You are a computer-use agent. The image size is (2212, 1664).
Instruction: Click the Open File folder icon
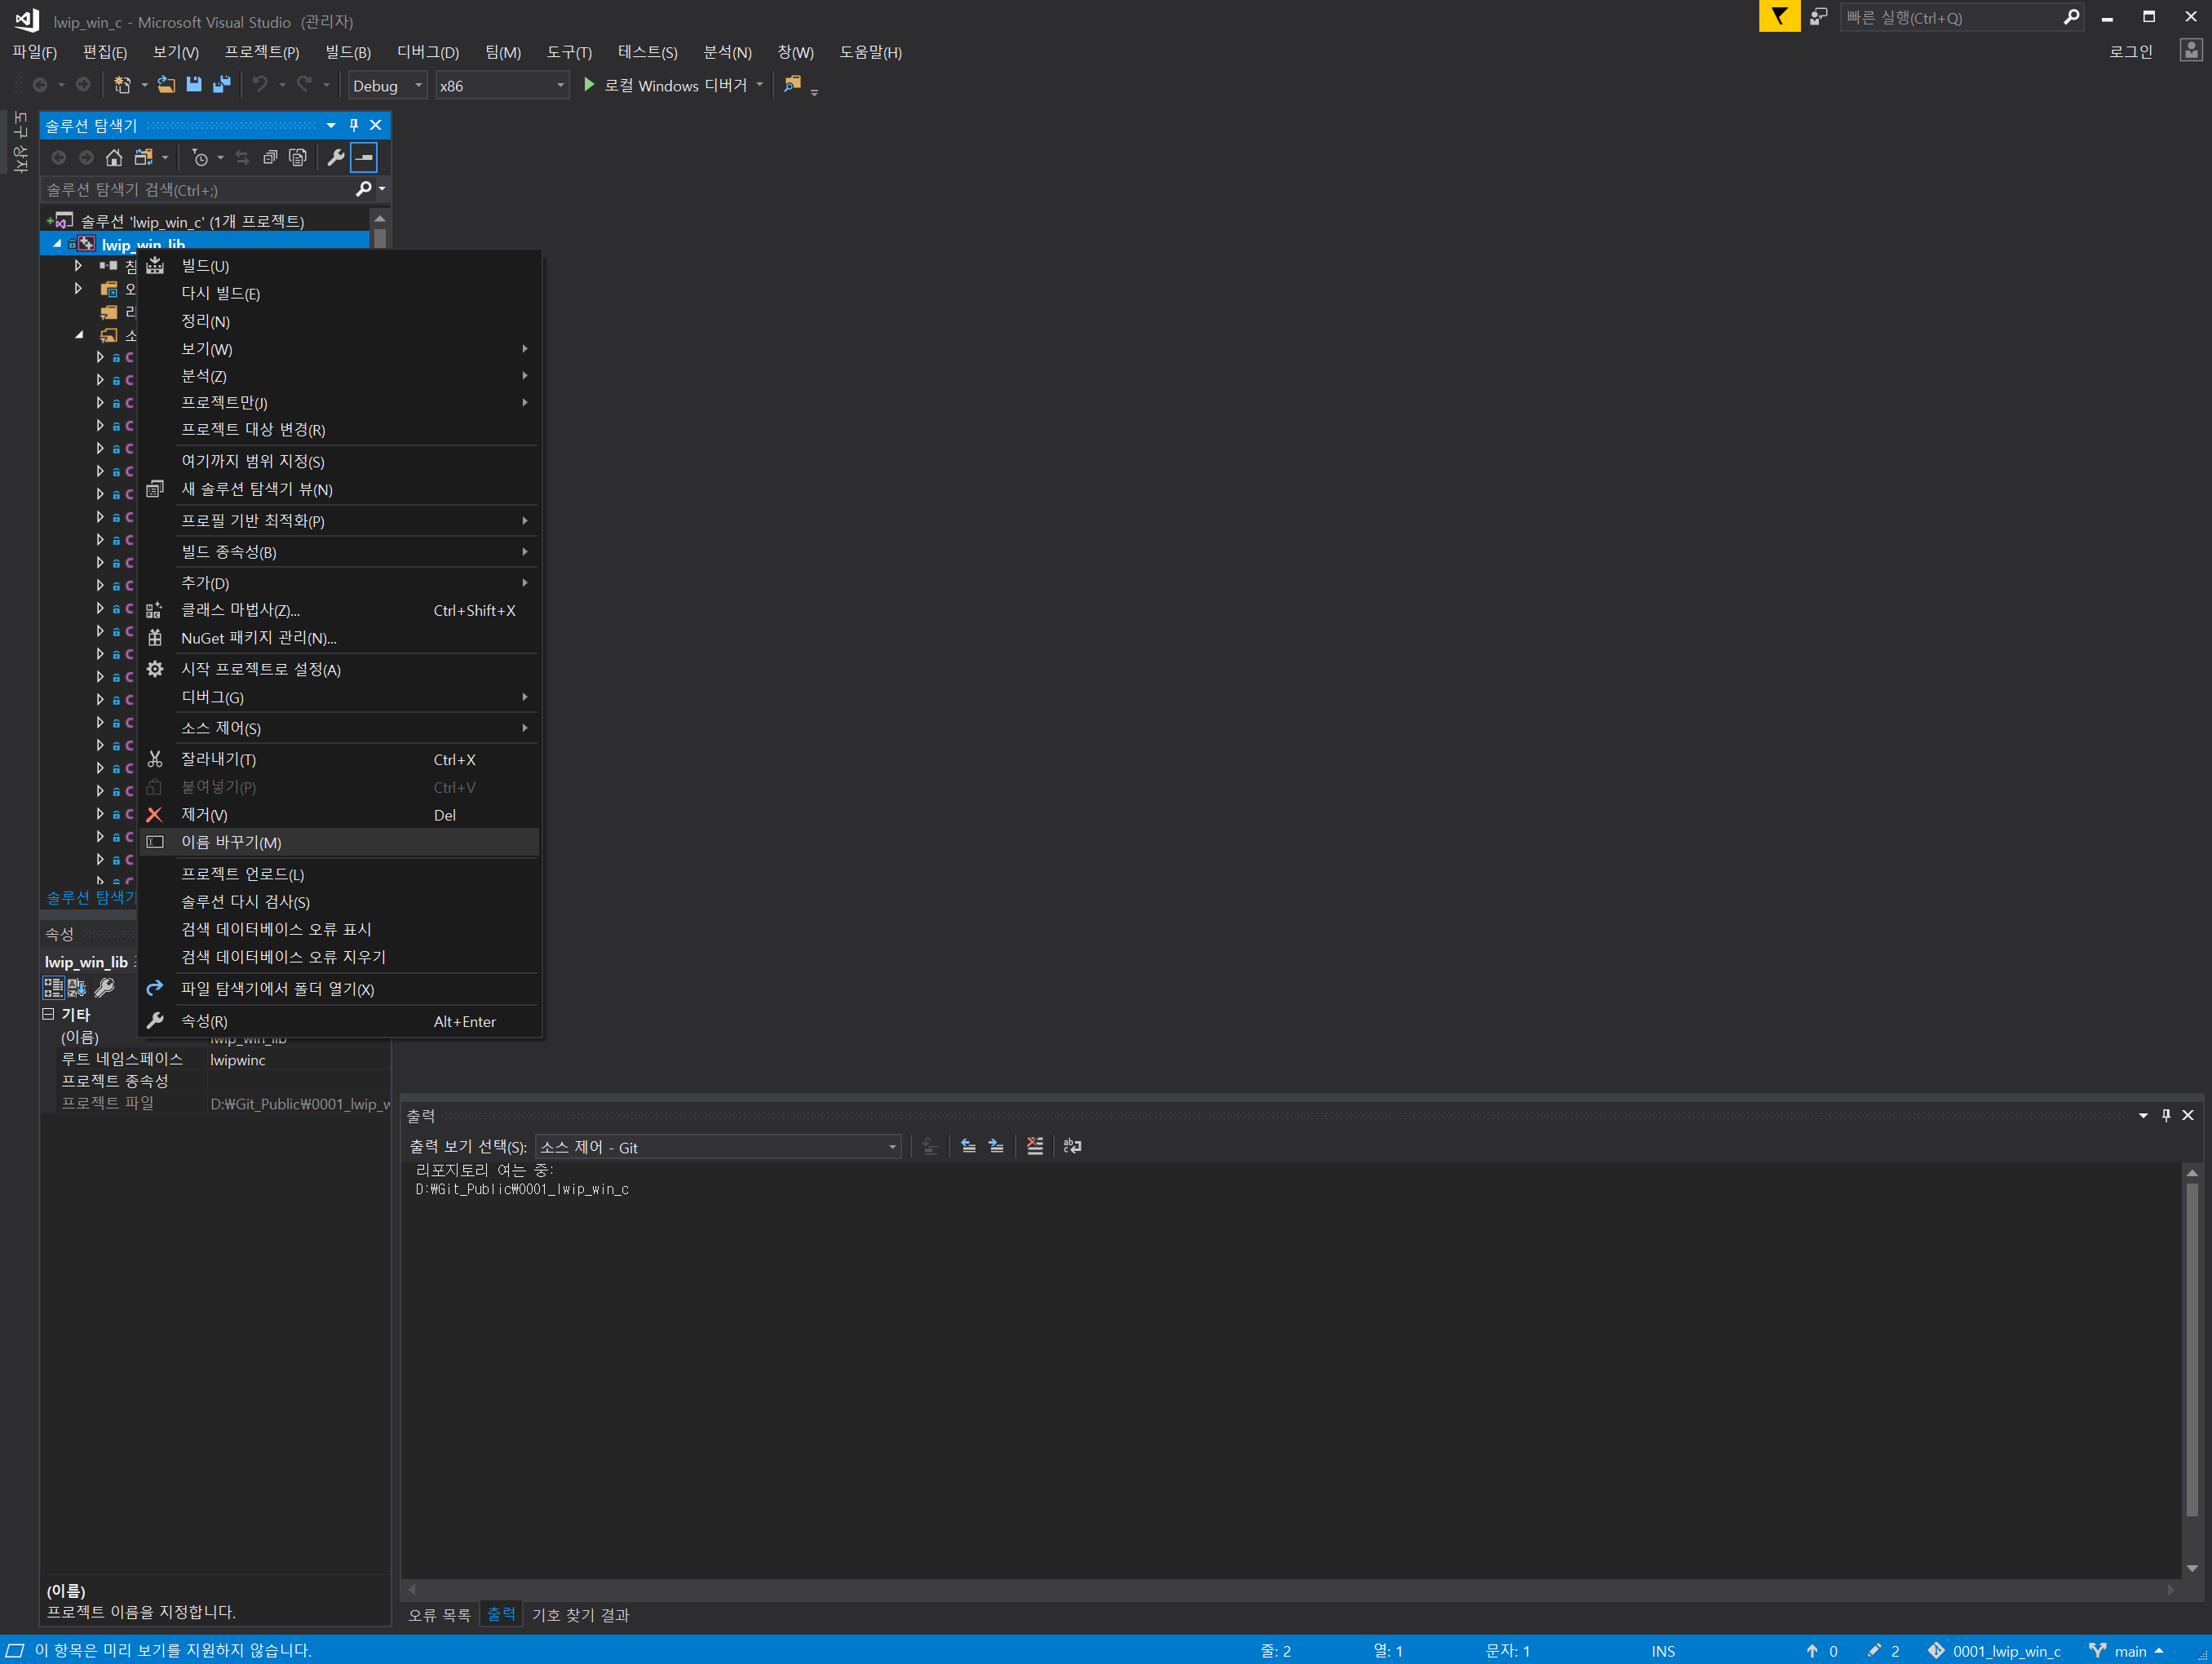[x=167, y=85]
